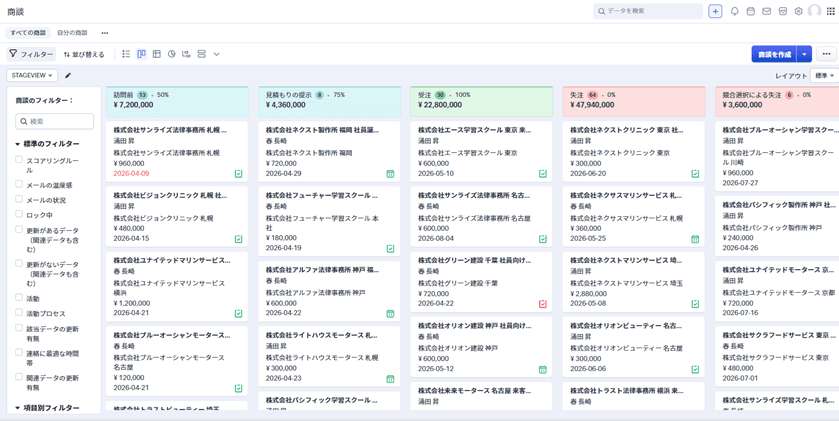Open the calendar icon in header
The height and width of the screenshot is (421, 839).
[750, 12]
